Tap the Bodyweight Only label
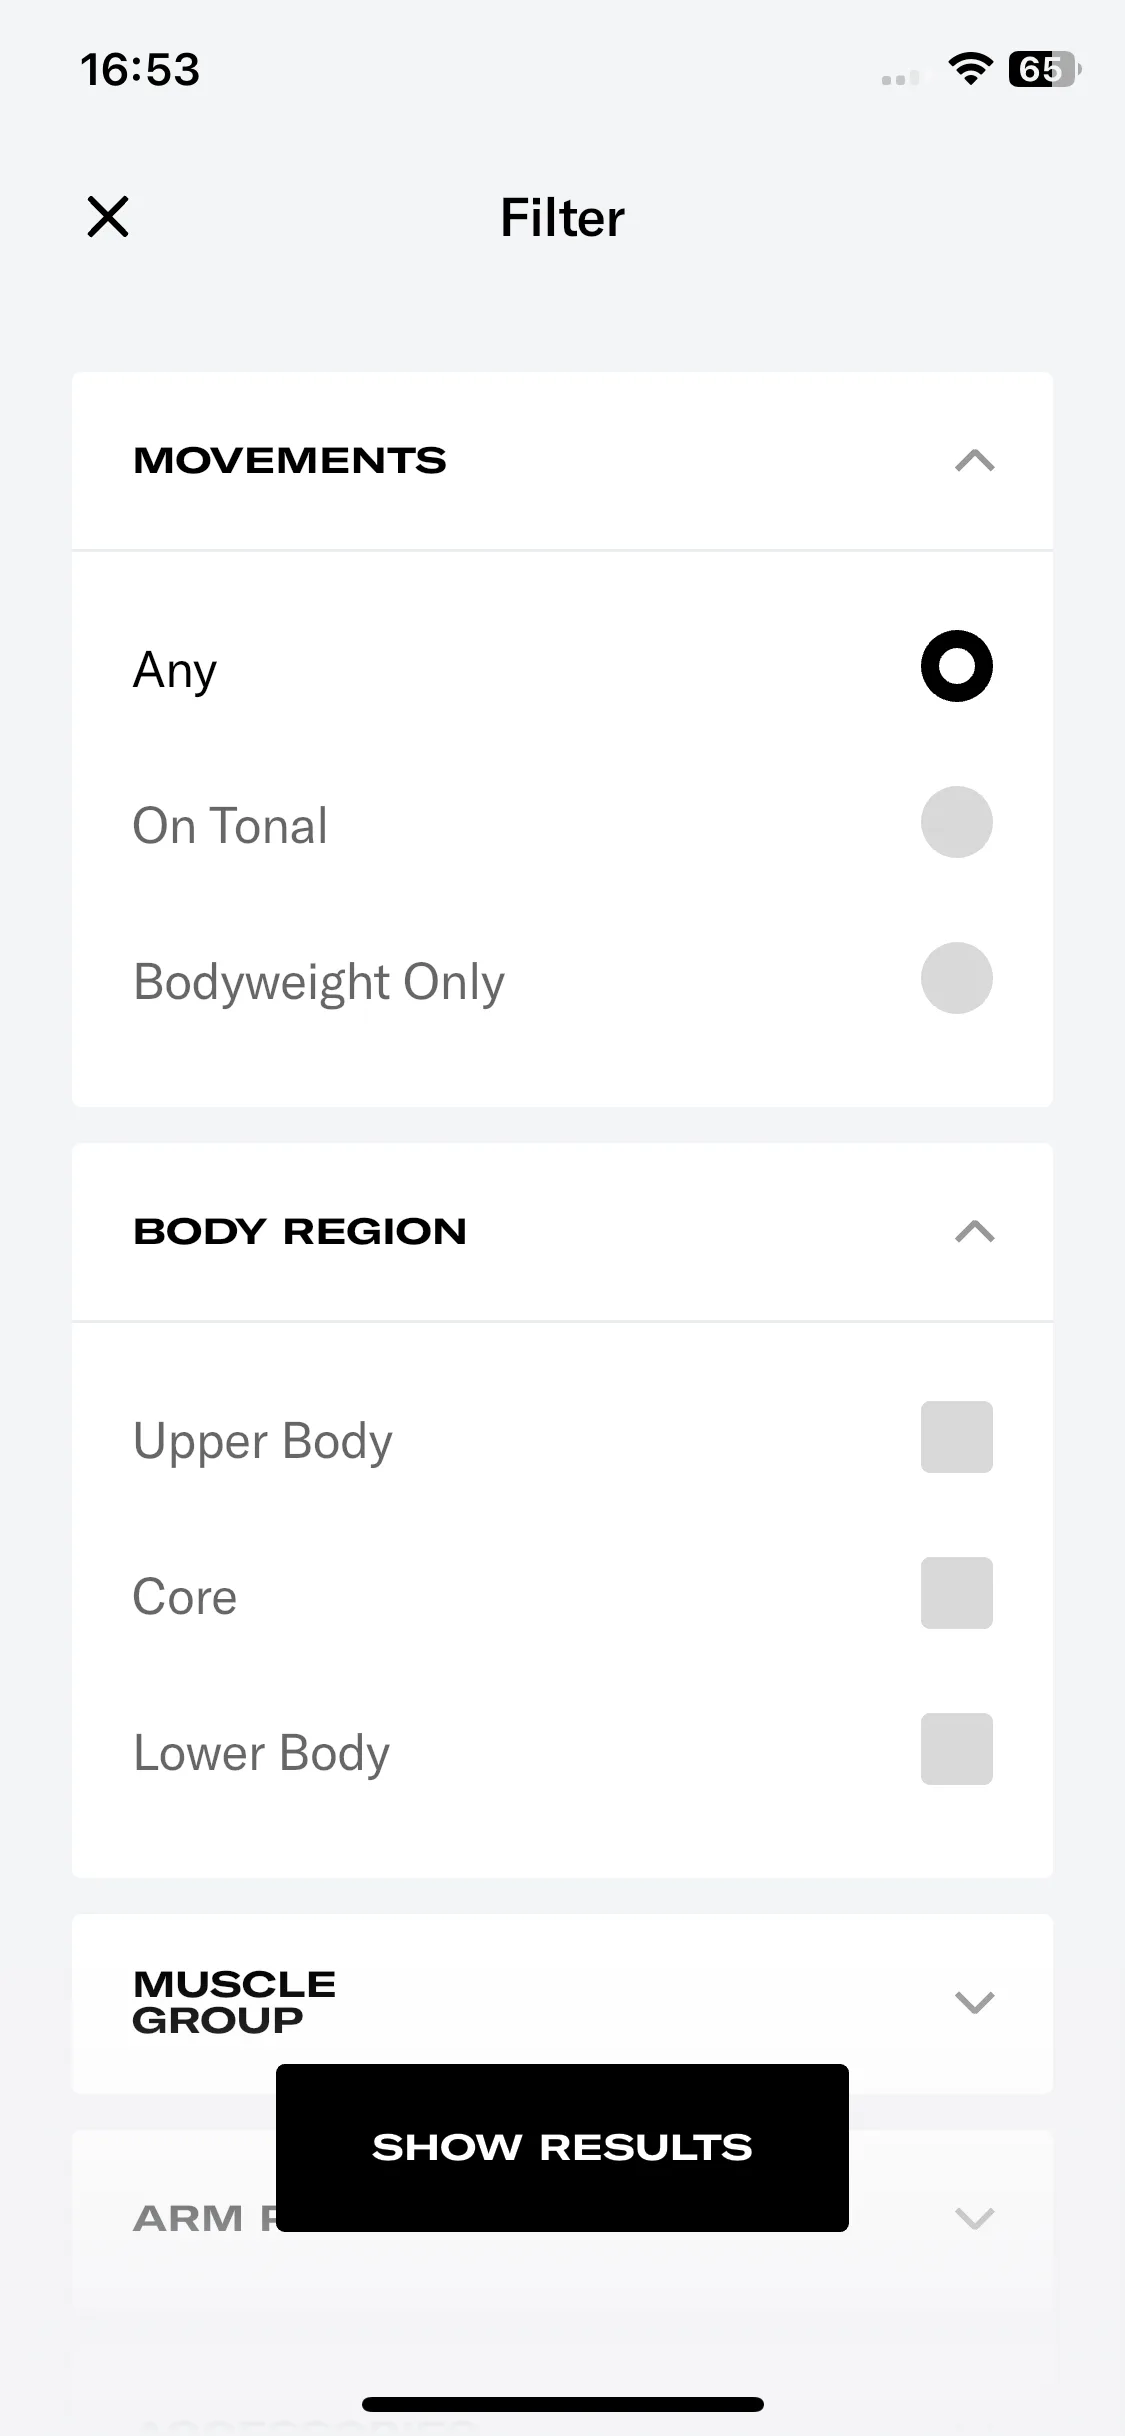This screenshot has height=2436, width=1125. (319, 982)
